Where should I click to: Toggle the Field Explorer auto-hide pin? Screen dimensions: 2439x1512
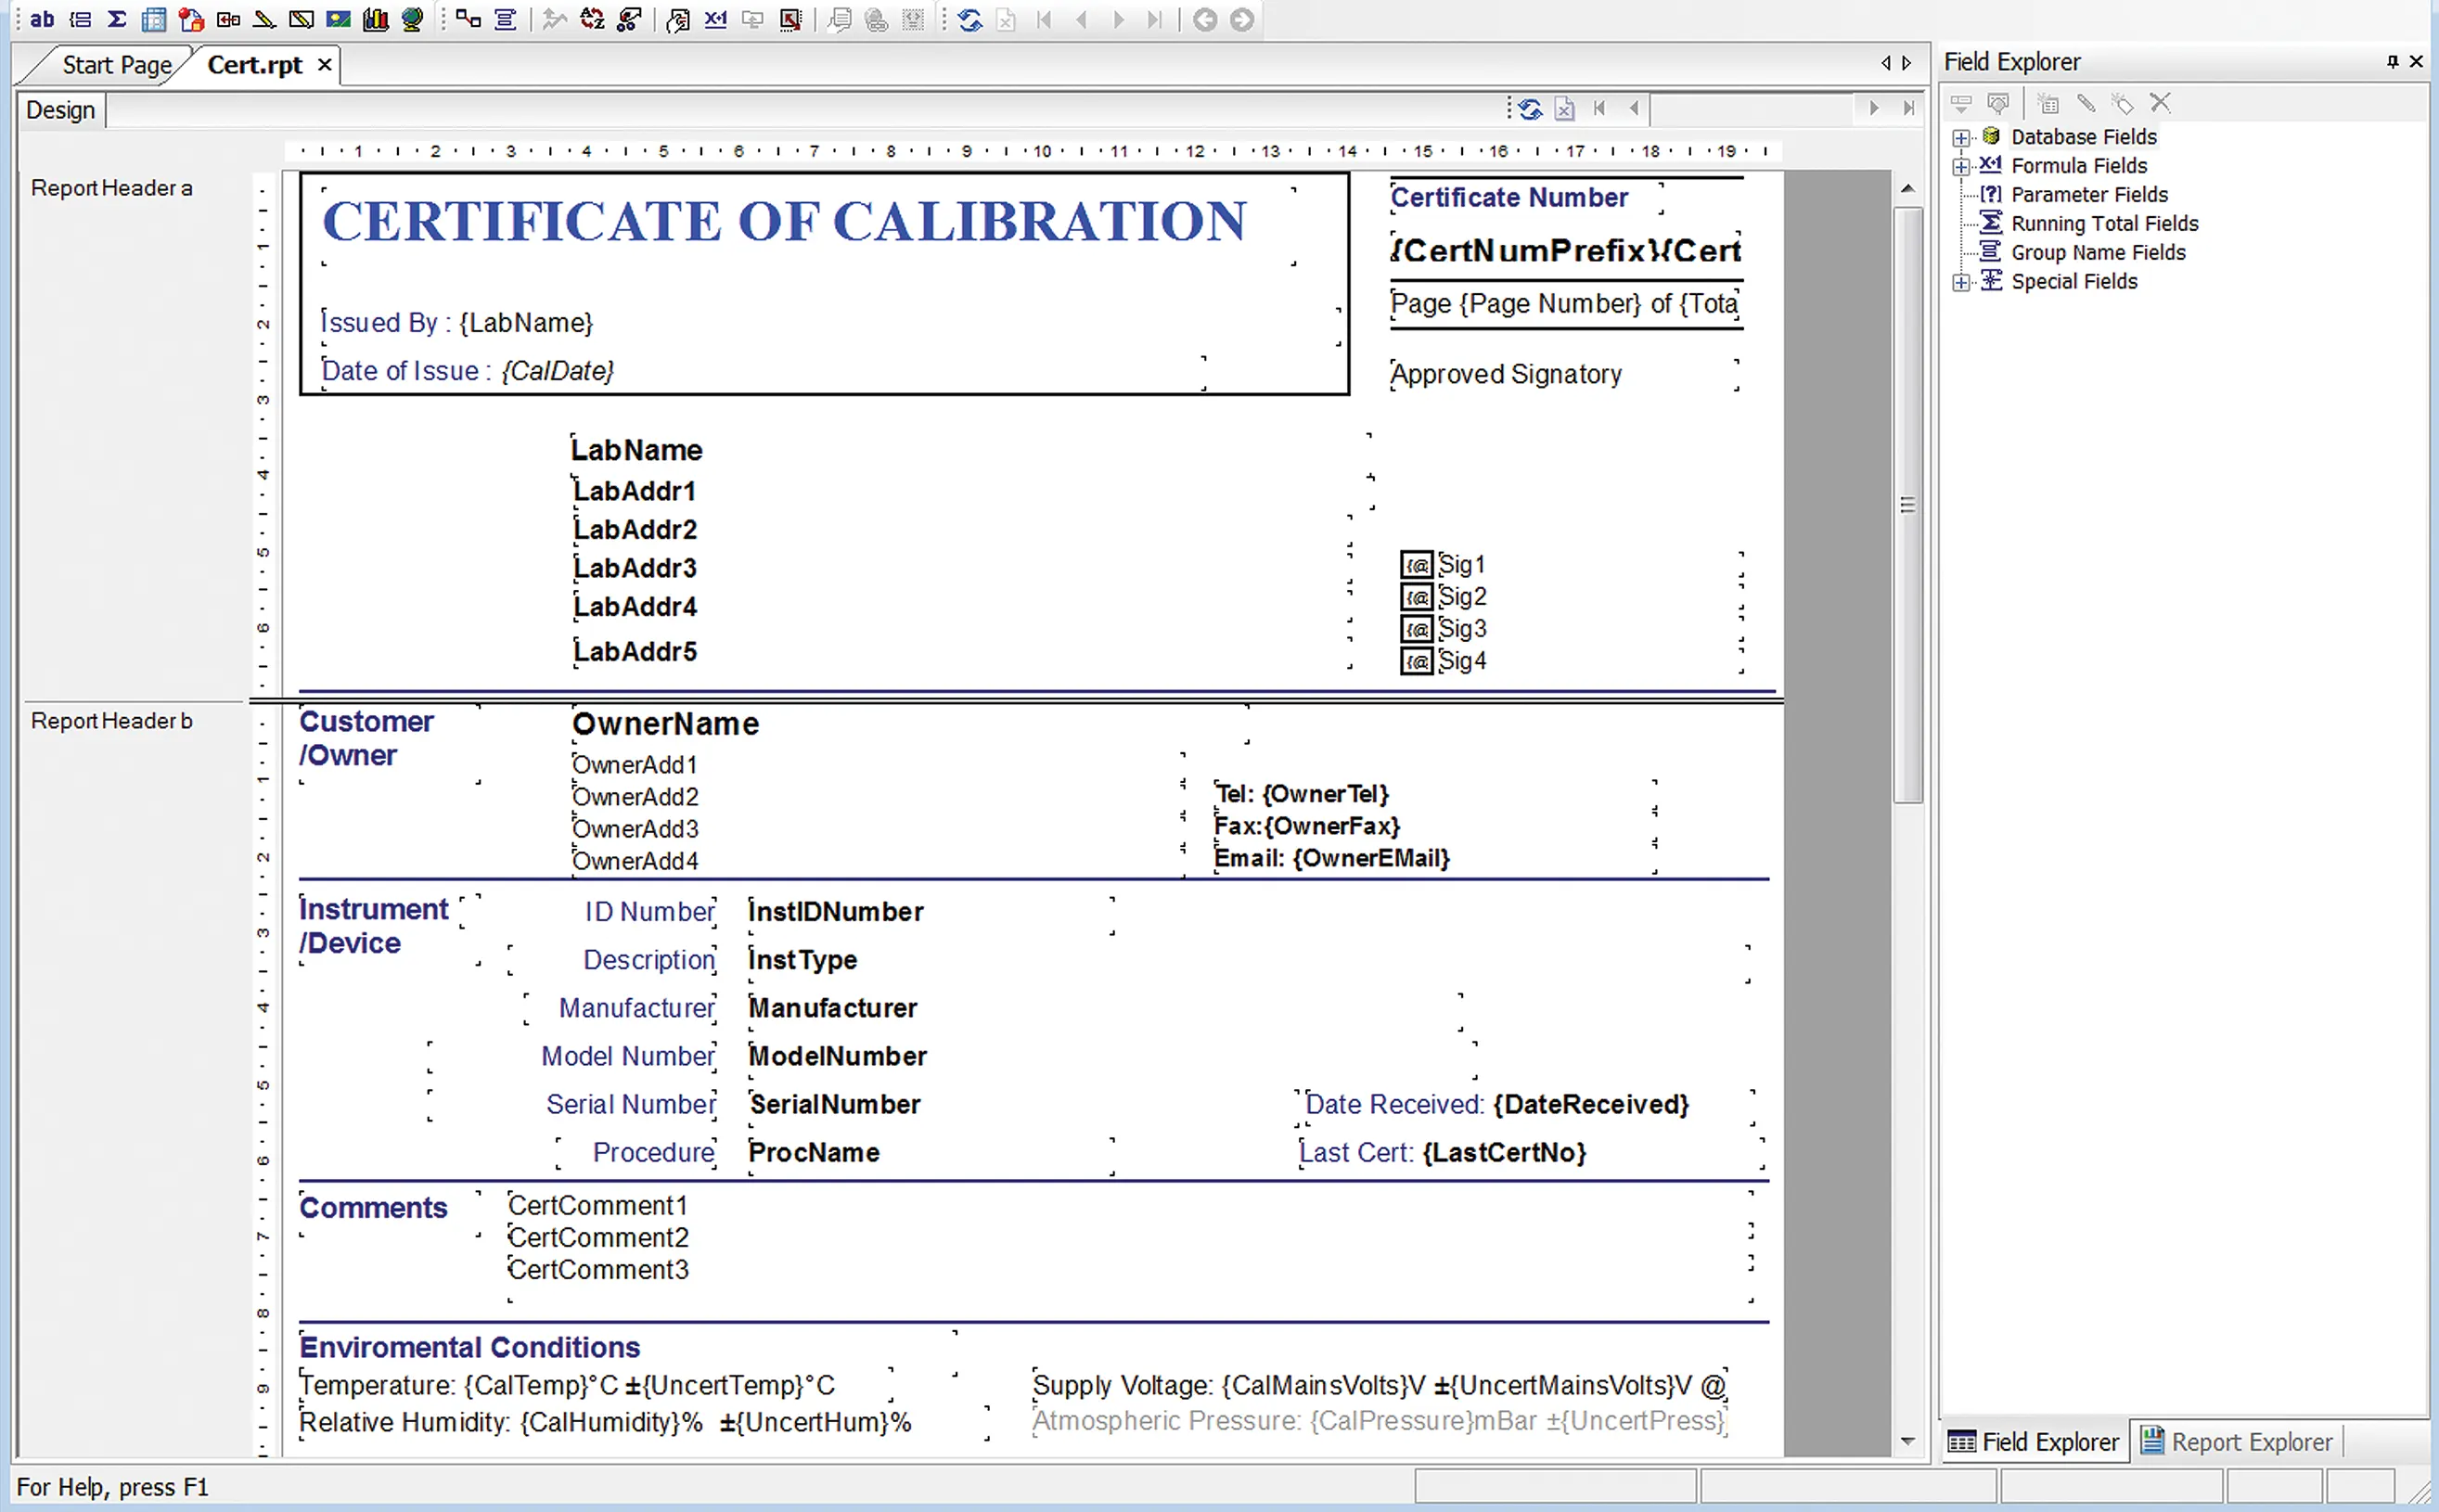click(2391, 62)
